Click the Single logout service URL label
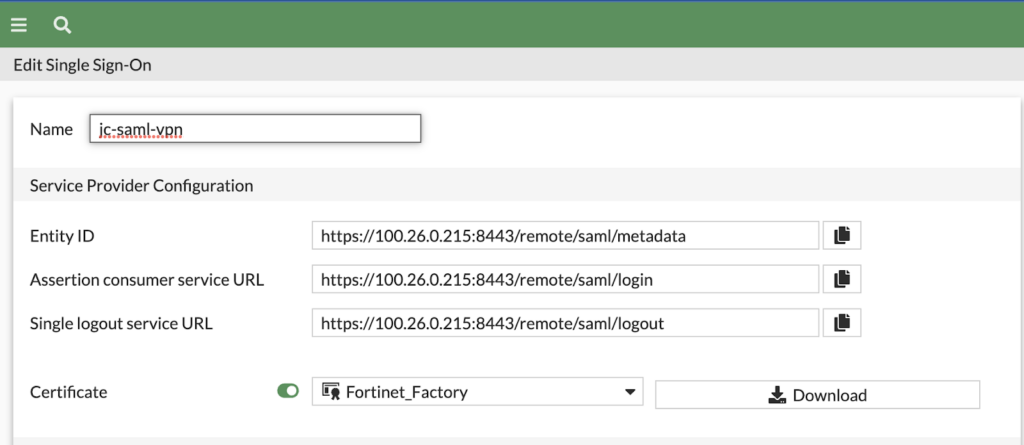The image size is (1024, 445). (121, 323)
